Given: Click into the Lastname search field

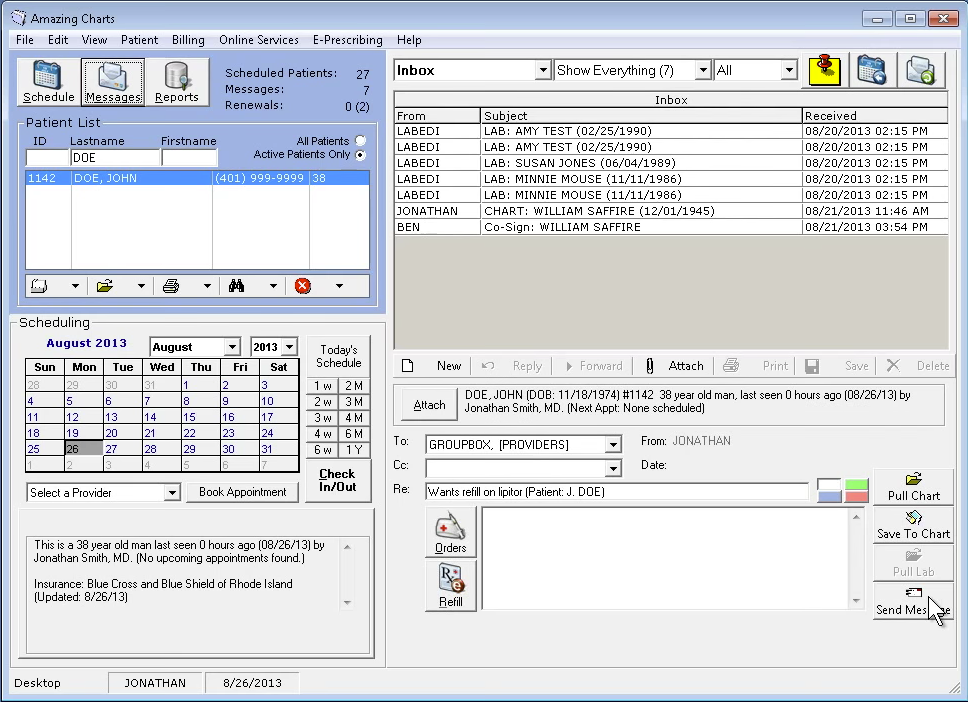Looking at the screenshot, I should tap(114, 158).
